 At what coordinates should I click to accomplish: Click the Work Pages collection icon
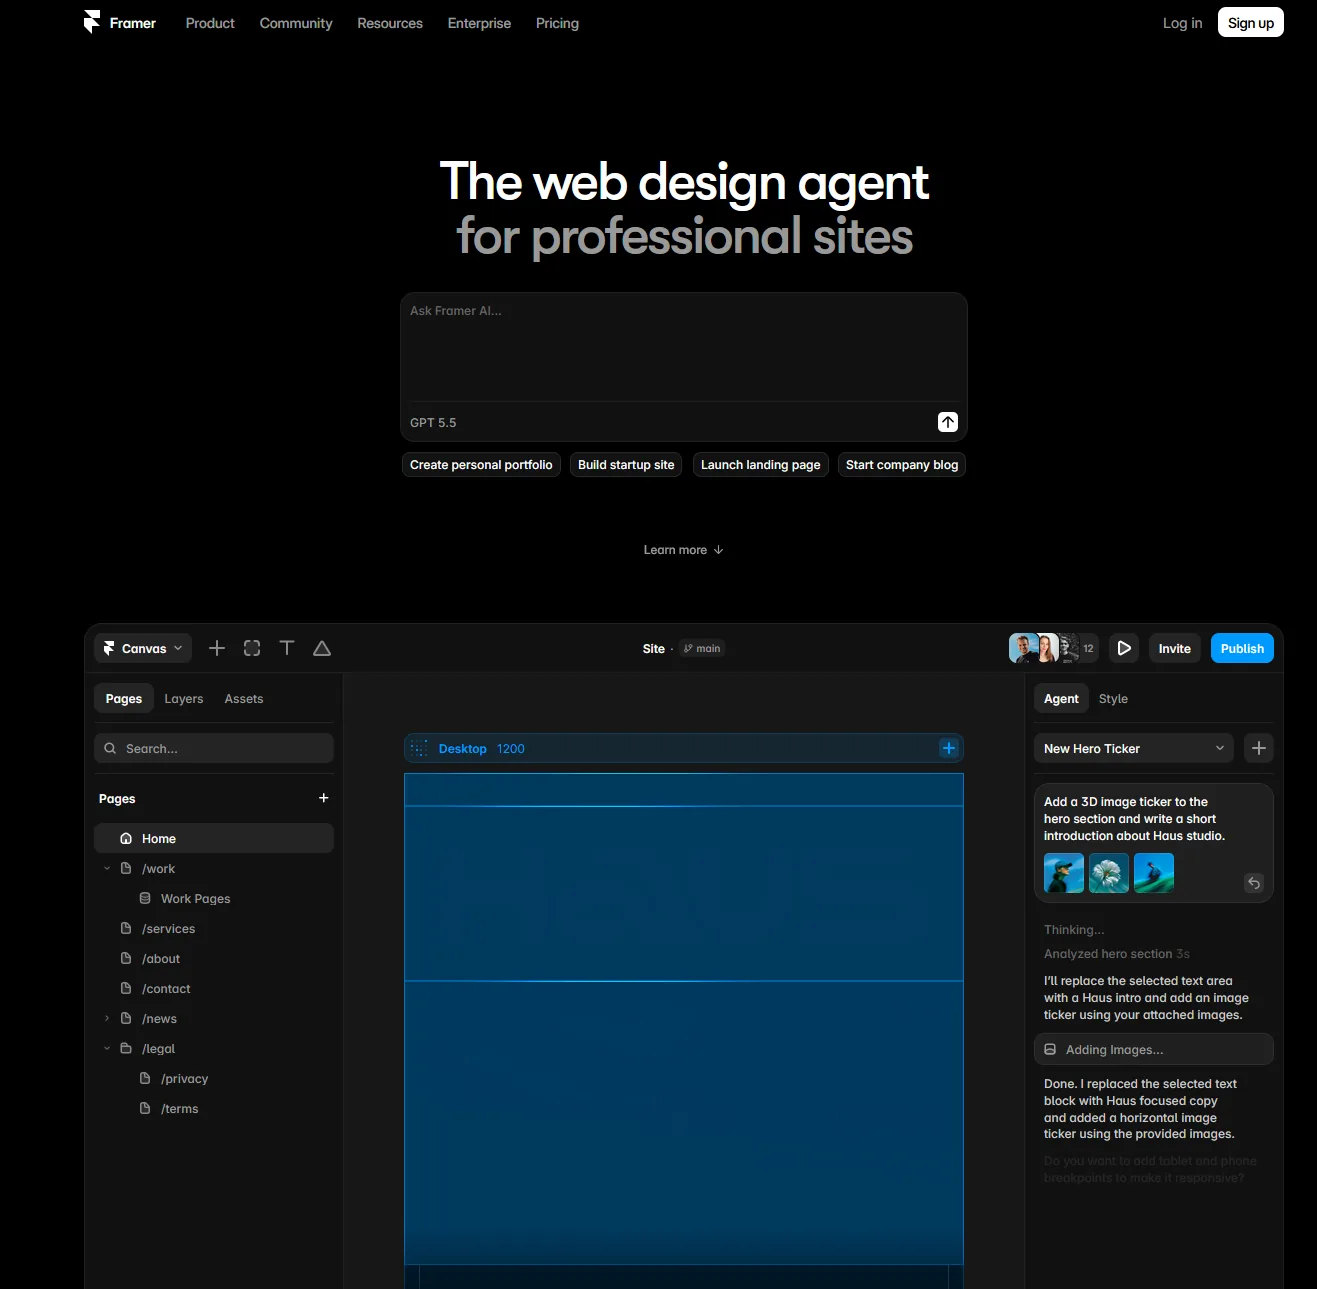pos(145,898)
